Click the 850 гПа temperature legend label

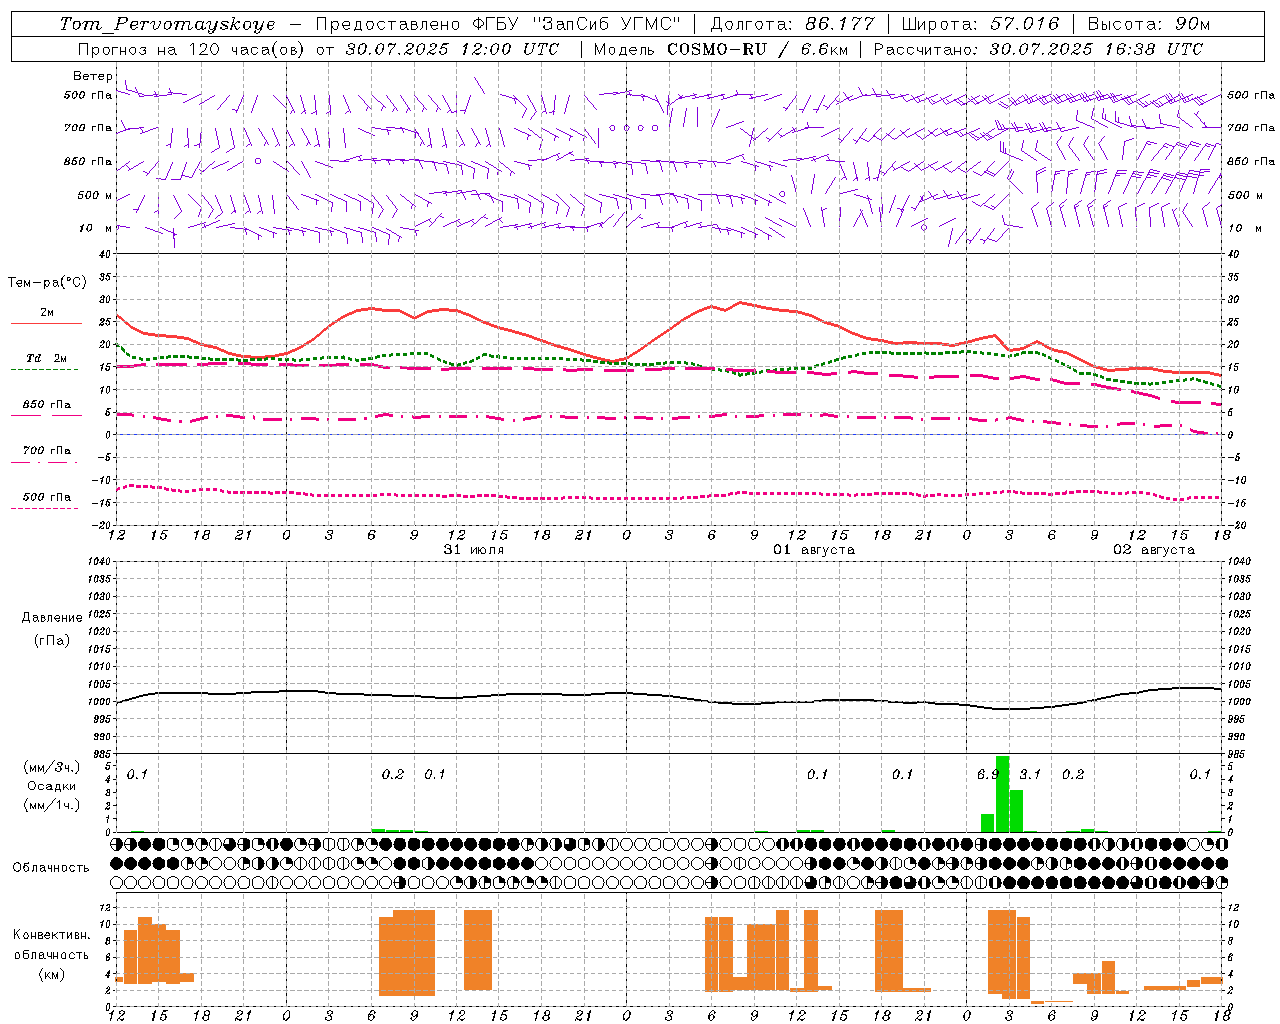[47, 405]
